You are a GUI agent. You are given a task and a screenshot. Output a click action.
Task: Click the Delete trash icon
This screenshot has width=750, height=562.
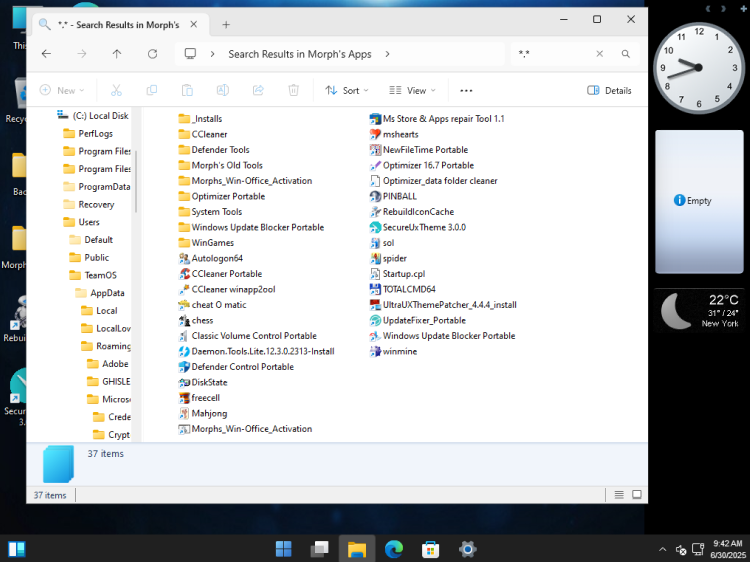pyautogui.click(x=294, y=90)
